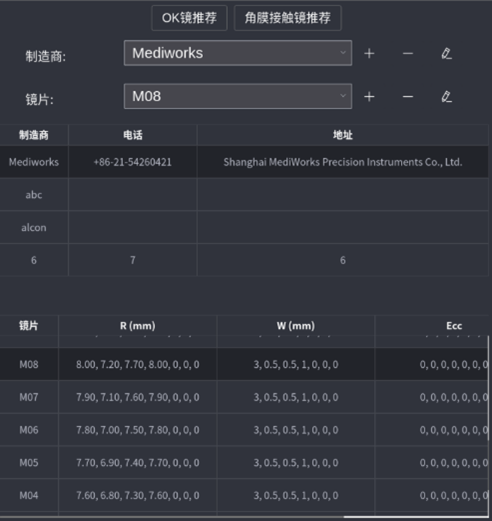Open the Mediworks manufacturer dropdown
This screenshot has width=492, height=521.
pyautogui.click(x=238, y=53)
